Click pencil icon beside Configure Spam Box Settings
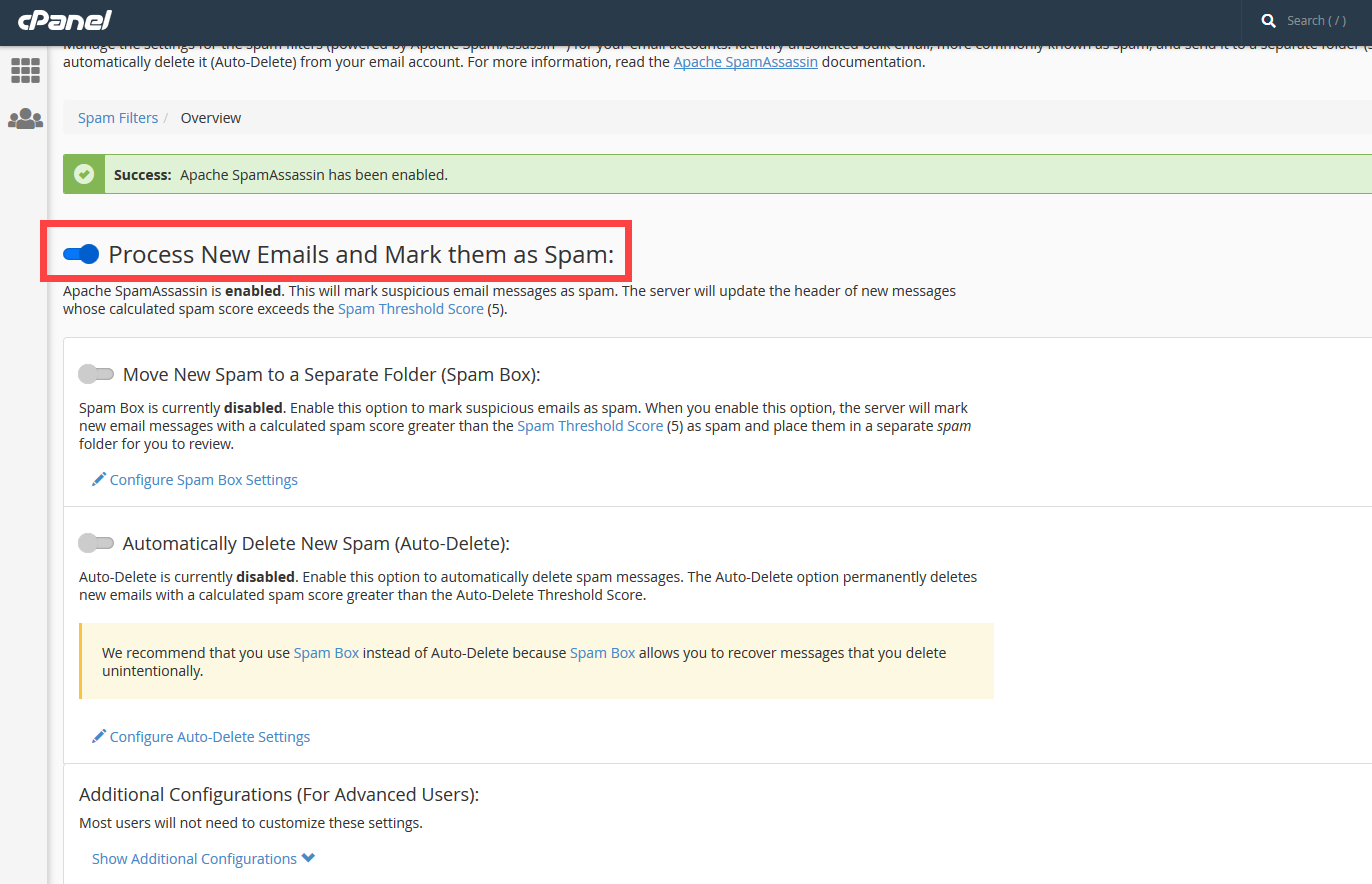The image size is (1372, 884). point(99,480)
